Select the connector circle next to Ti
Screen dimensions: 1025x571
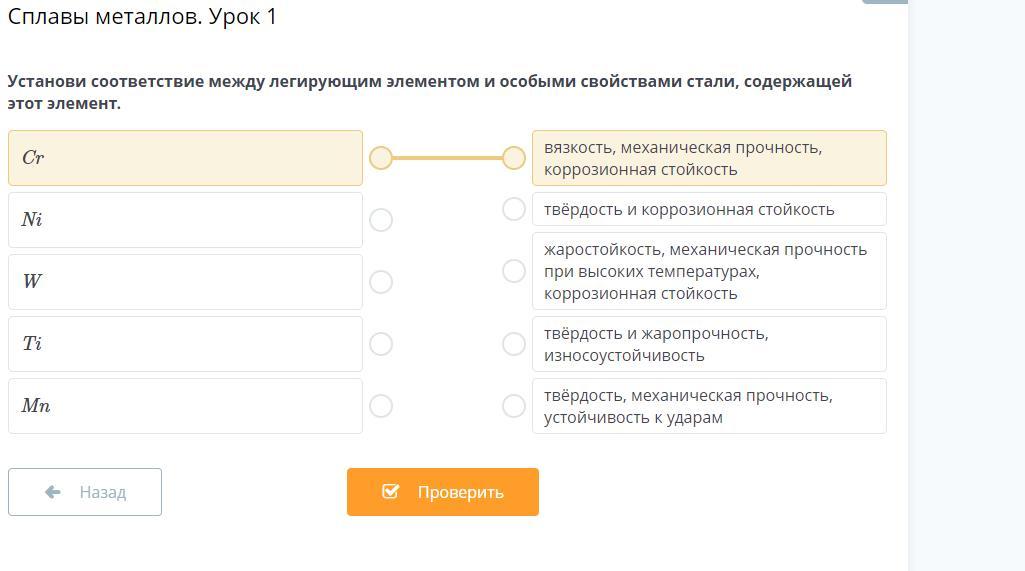[381, 344]
